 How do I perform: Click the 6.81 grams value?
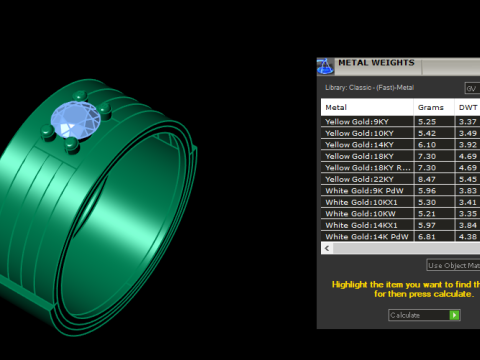click(427, 237)
